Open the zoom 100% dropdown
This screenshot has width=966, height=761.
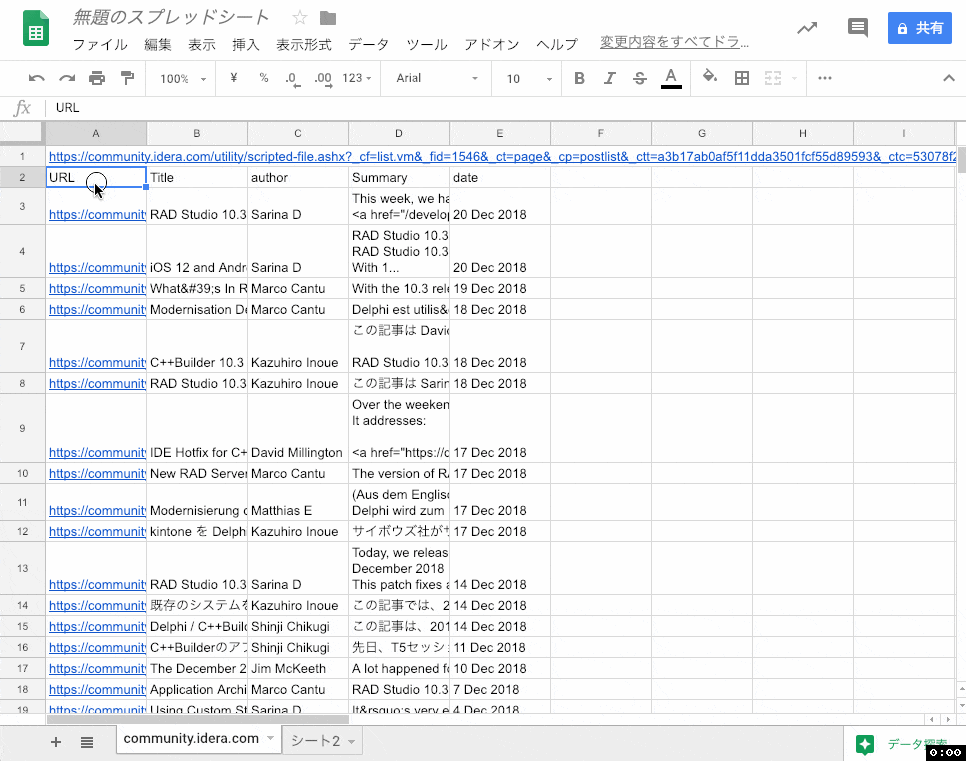tap(182, 79)
